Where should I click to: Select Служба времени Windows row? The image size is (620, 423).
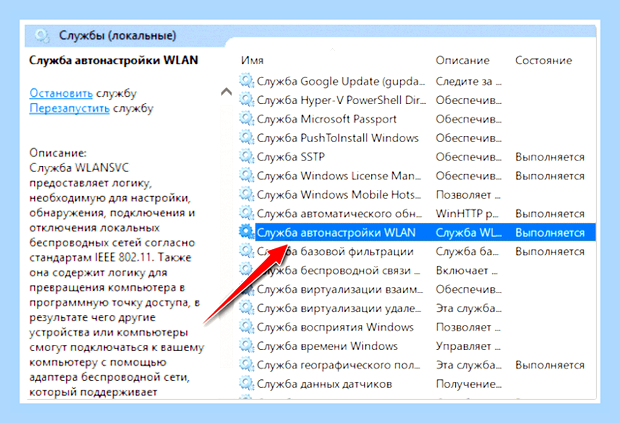click(x=417, y=346)
